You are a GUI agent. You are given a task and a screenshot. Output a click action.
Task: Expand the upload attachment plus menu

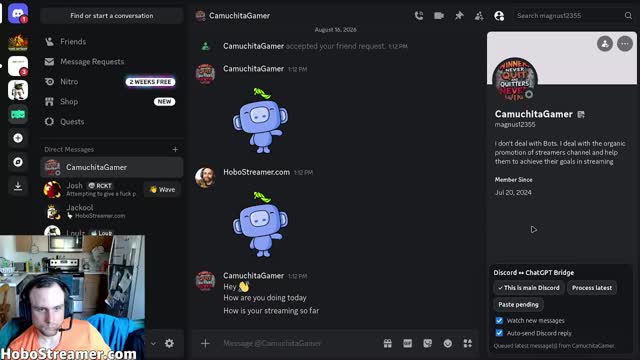point(205,343)
